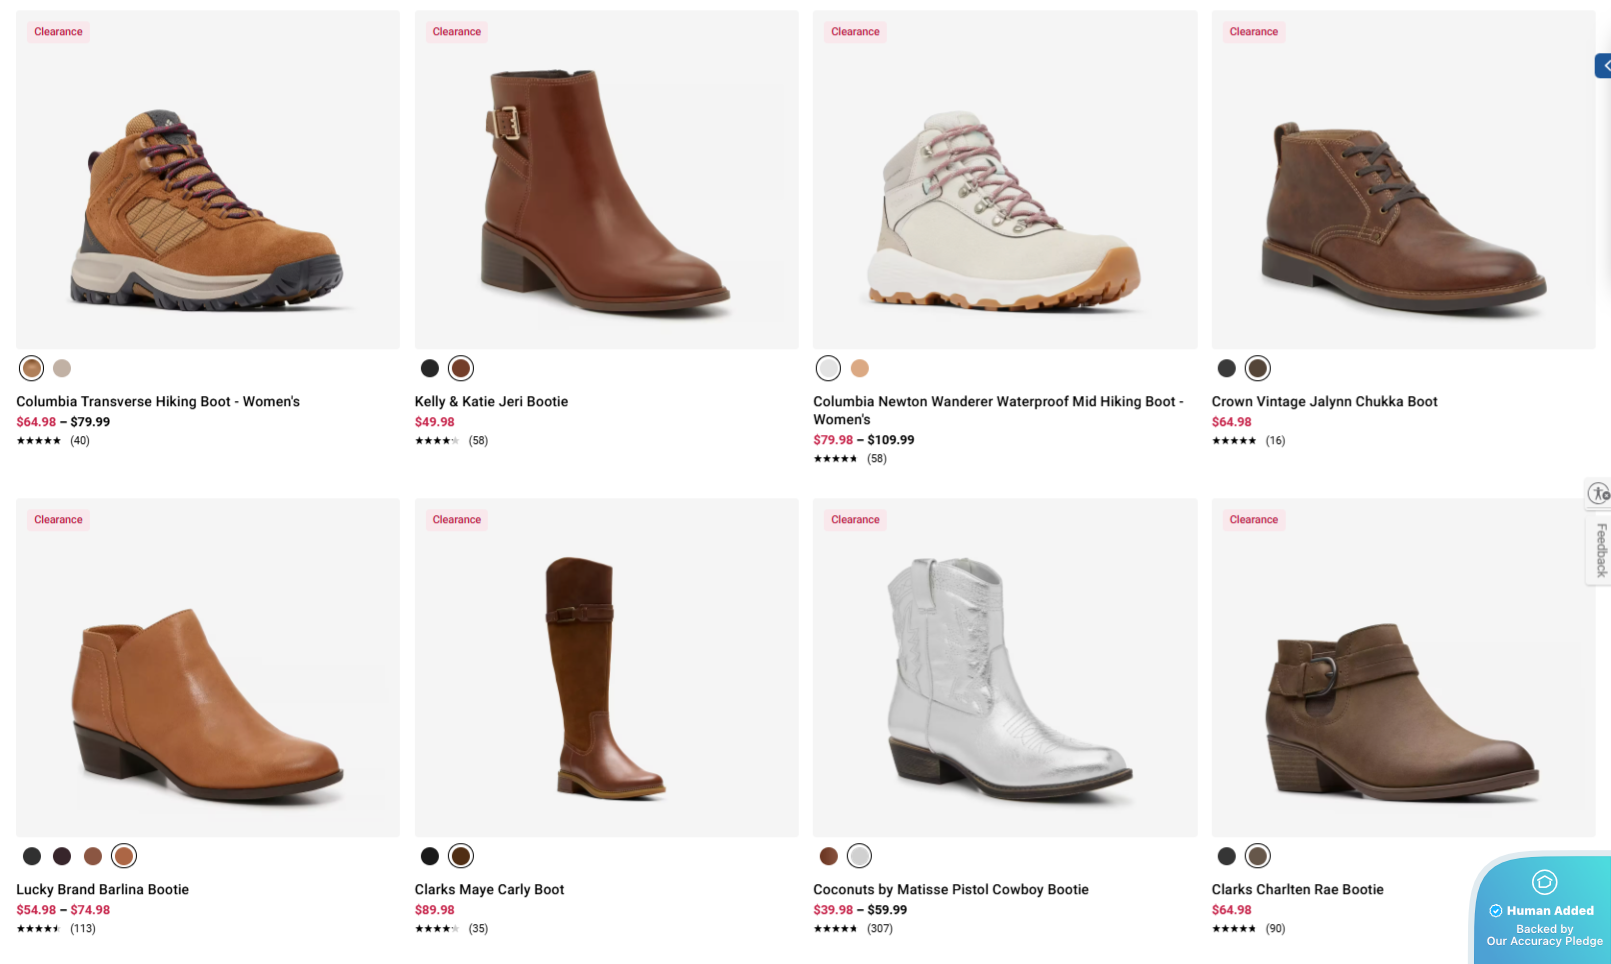Click the $49.98 price under Kelly & Katie Jeri Bootie
Image resolution: width=1611 pixels, height=964 pixels.
[434, 421]
